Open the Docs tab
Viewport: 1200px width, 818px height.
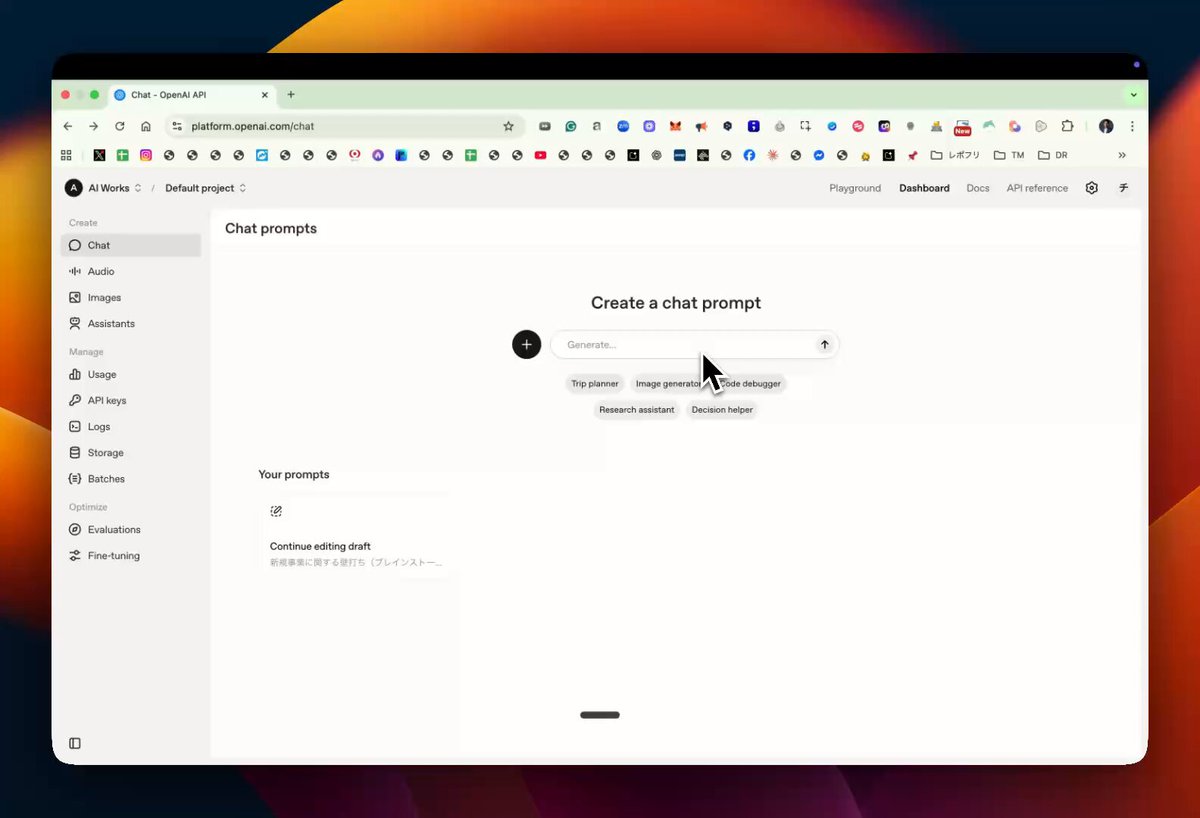978,188
